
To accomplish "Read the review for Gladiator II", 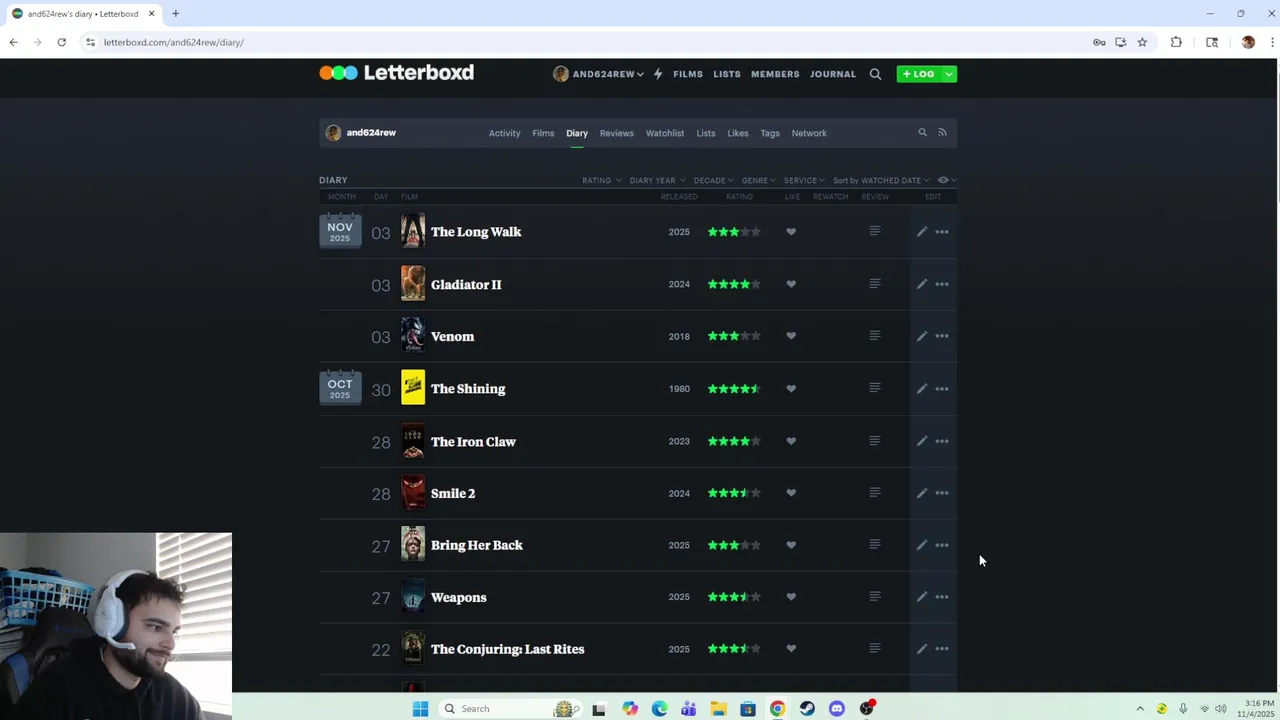I will 875,284.
